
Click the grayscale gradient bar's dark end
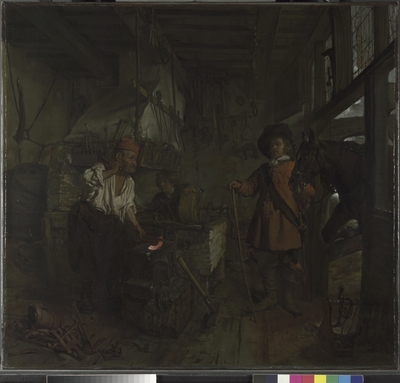coord(53,378)
